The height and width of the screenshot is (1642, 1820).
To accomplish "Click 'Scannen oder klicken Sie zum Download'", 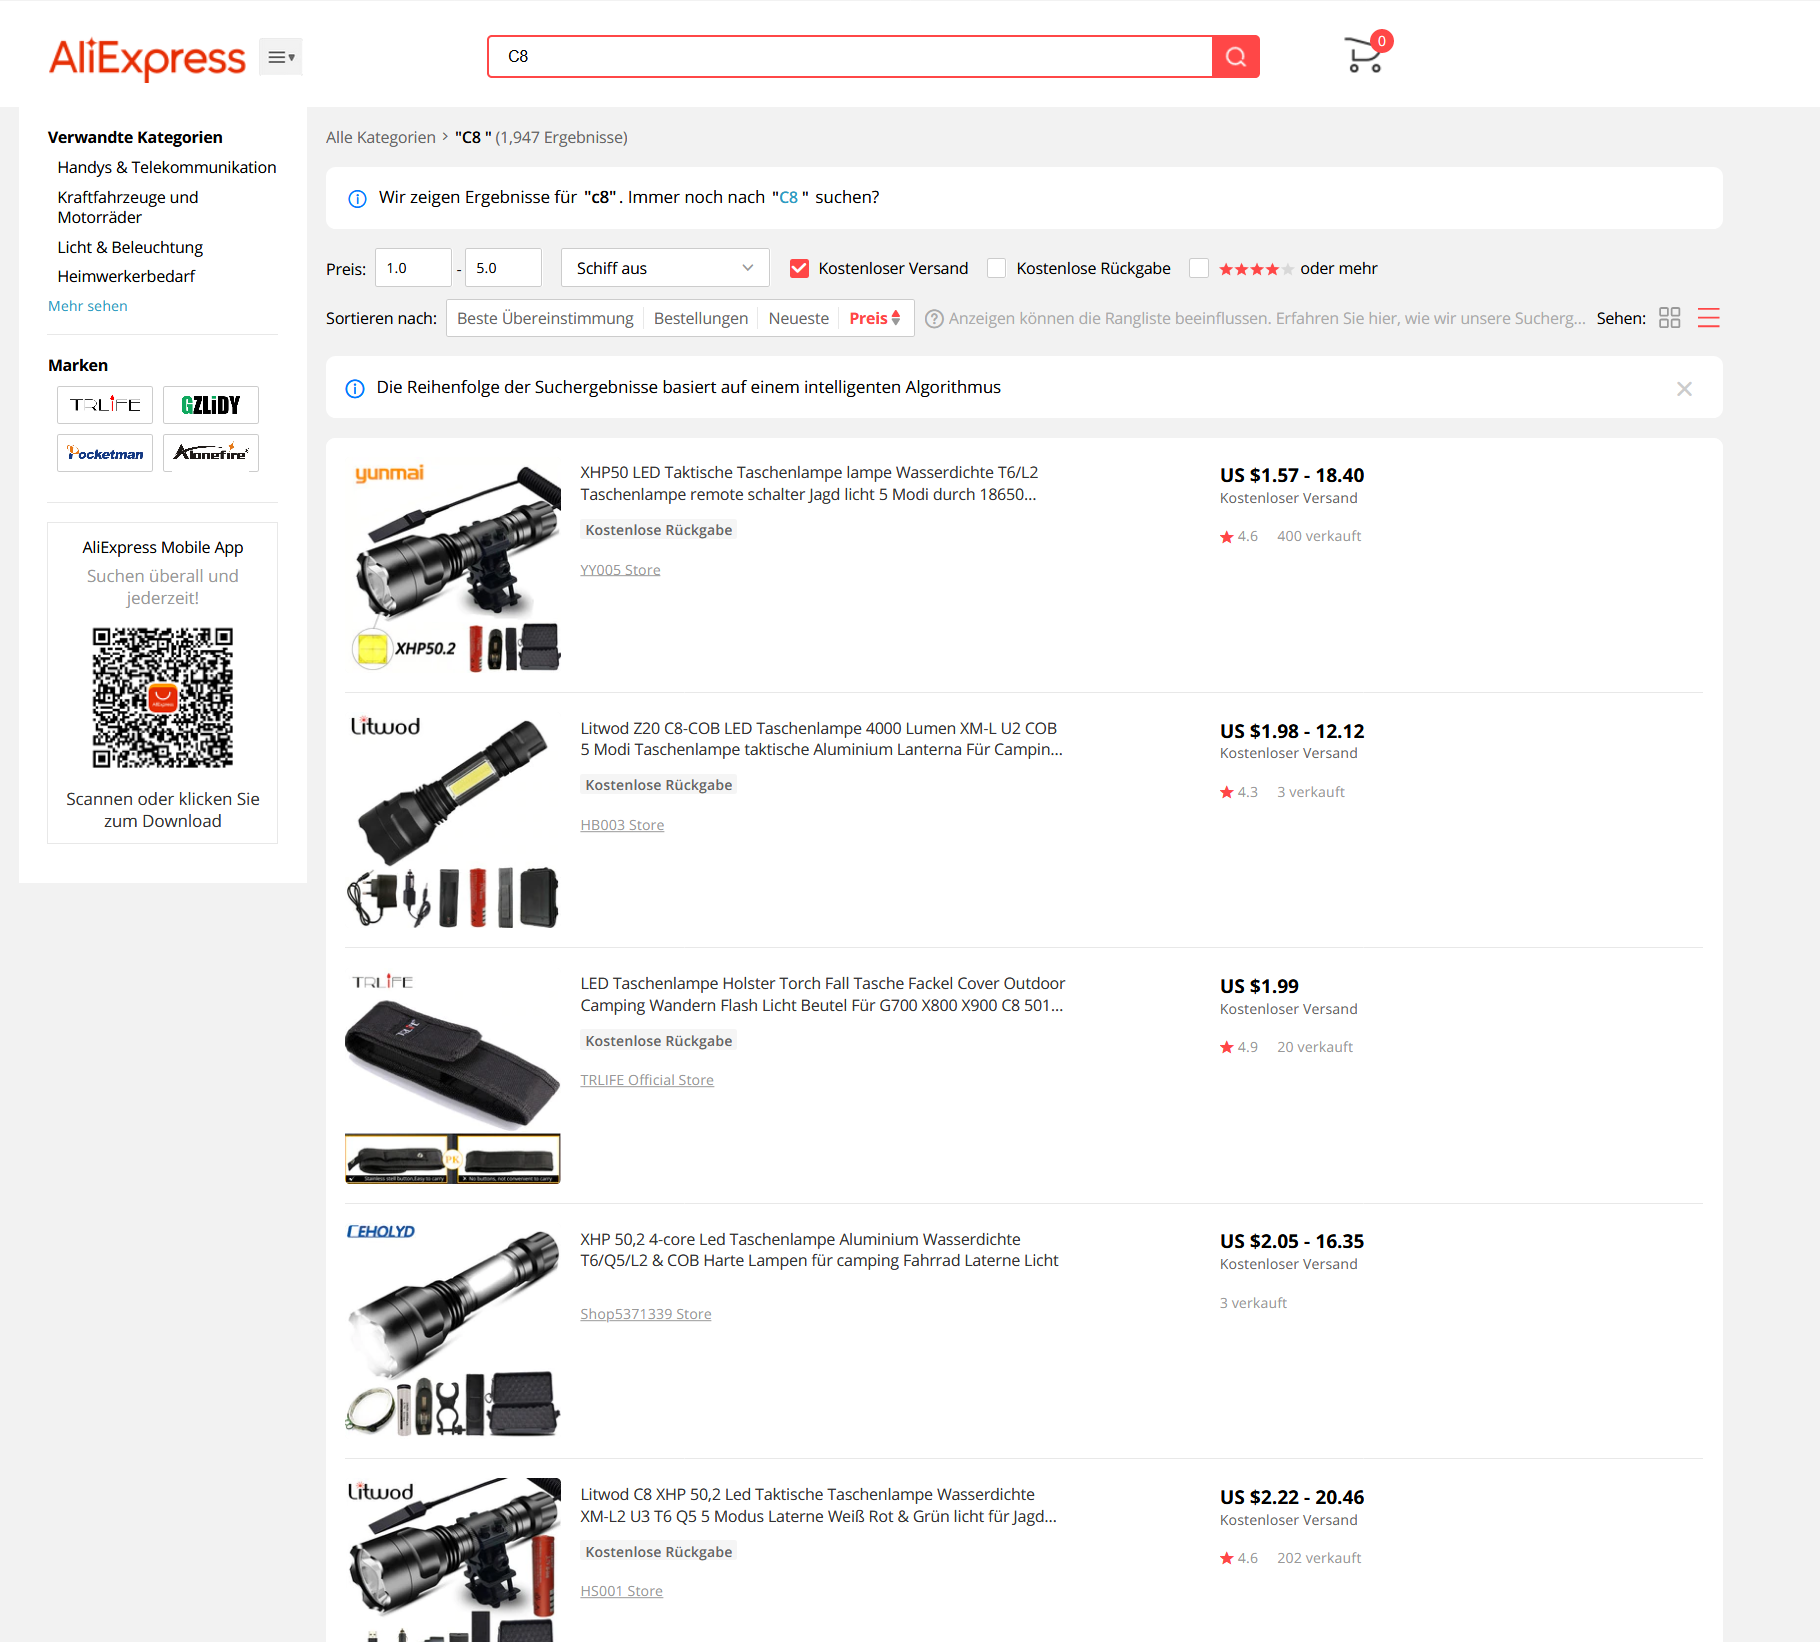I will 163,810.
